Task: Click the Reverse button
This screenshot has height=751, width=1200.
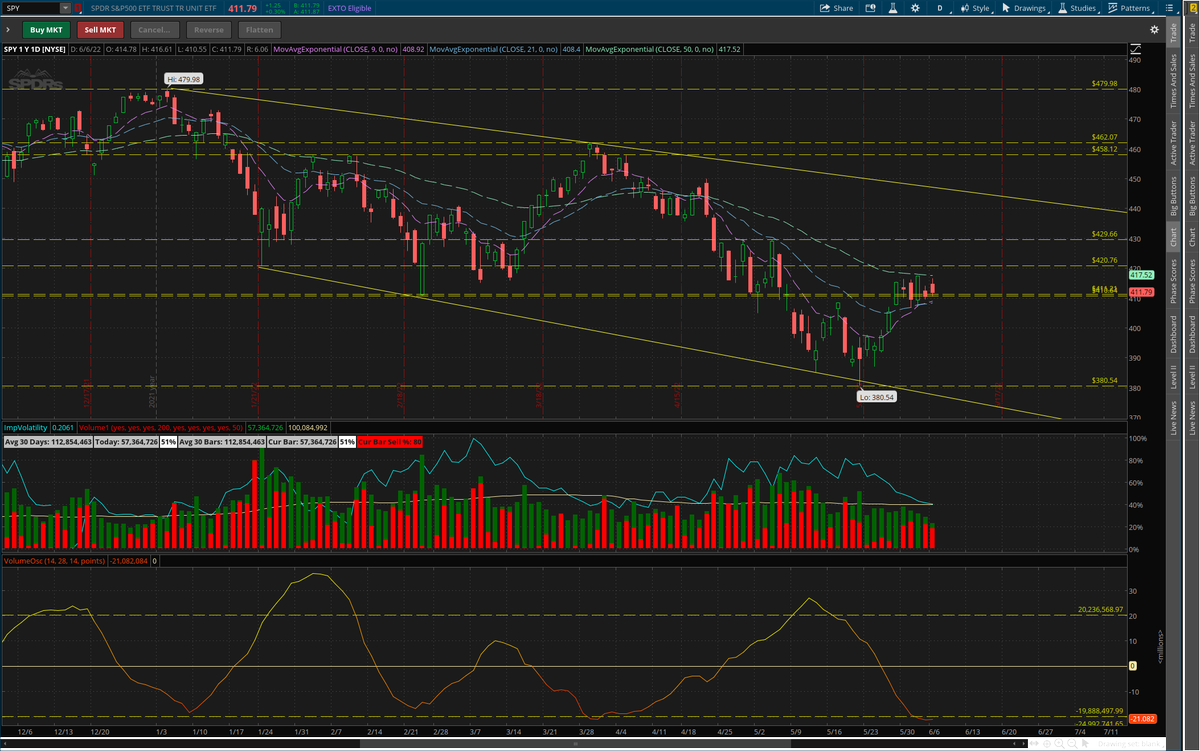Action: click(209, 30)
